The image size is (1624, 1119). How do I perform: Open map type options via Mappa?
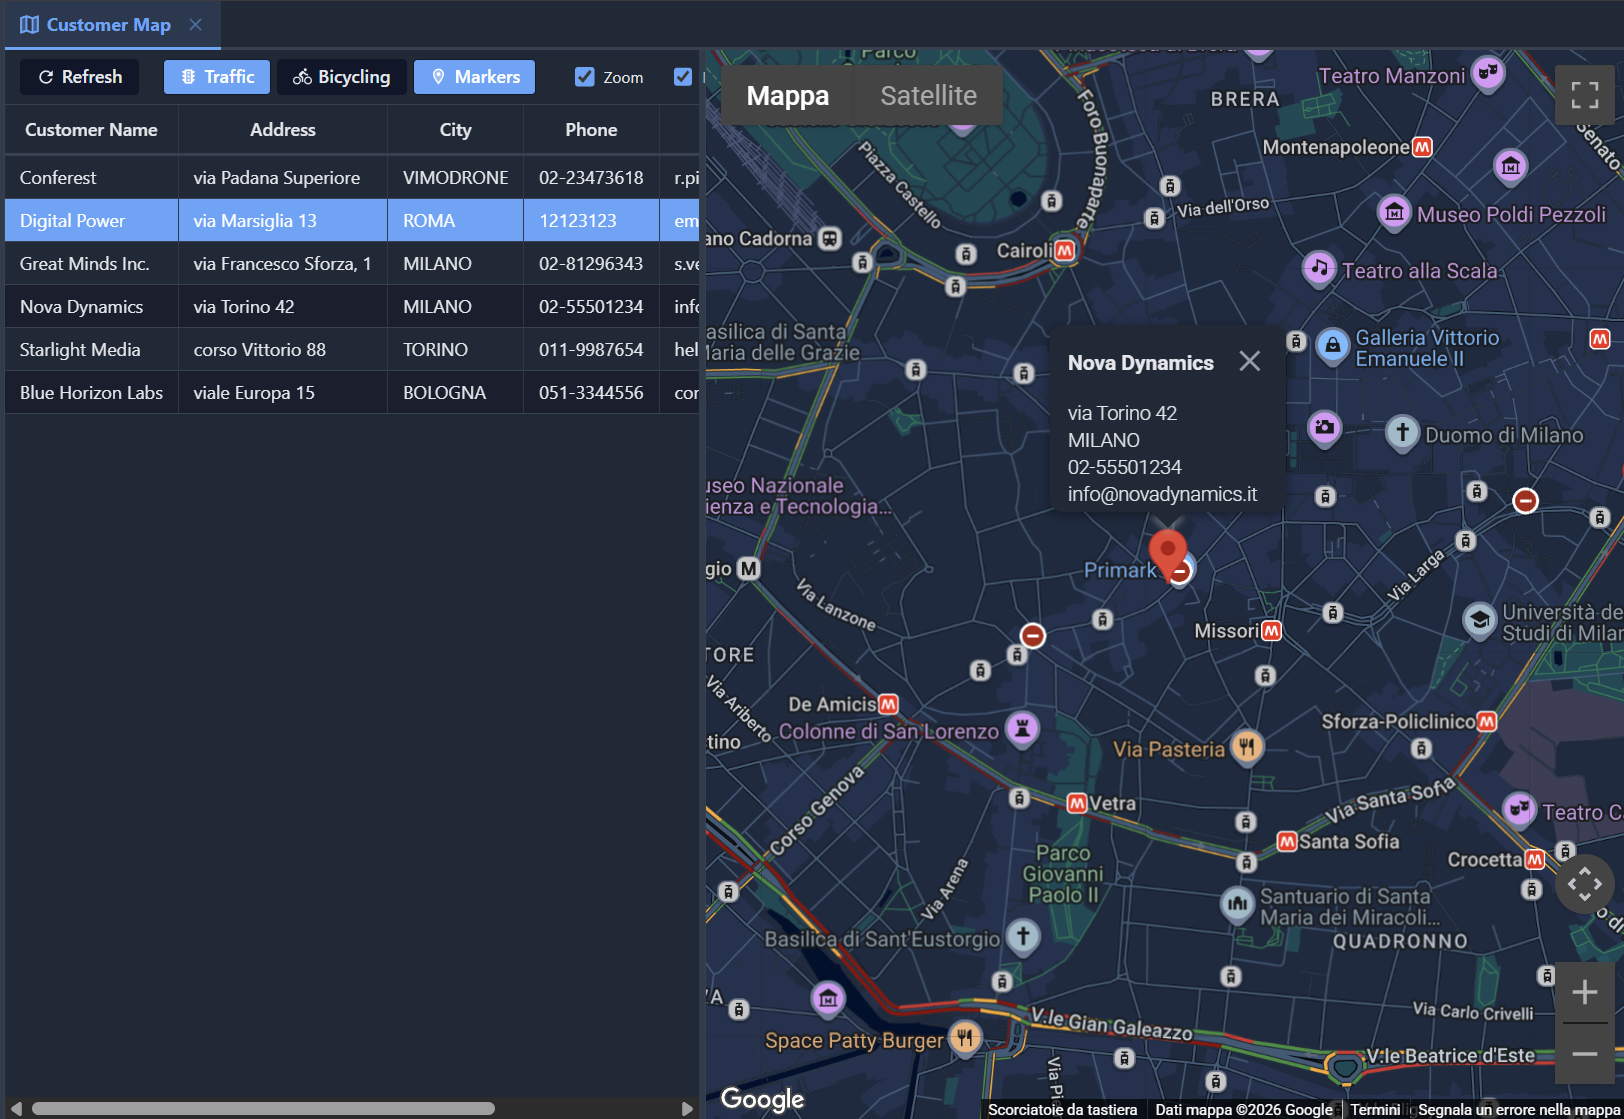pos(787,95)
